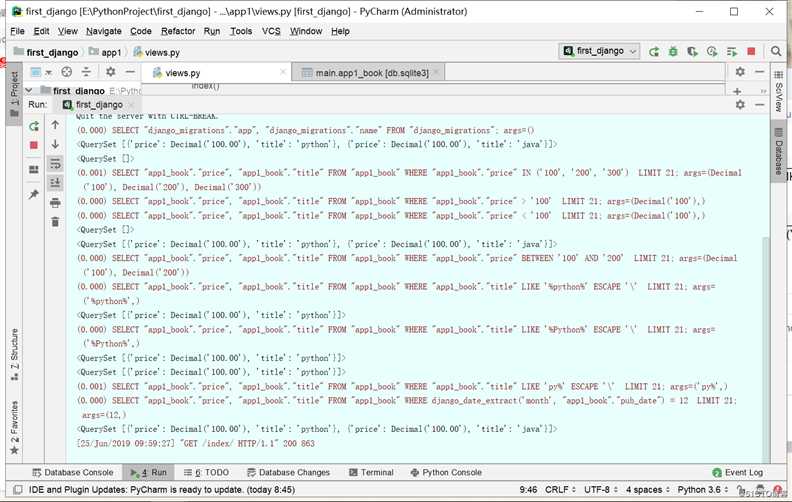Run first_django with green toolbar arrow

click(654, 52)
